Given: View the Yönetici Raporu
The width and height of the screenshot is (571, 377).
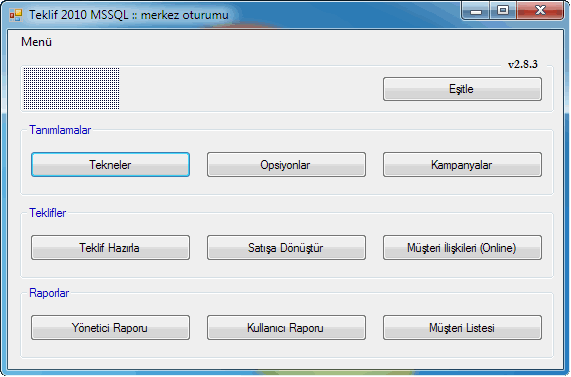Looking at the screenshot, I should pyautogui.click(x=110, y=328).
